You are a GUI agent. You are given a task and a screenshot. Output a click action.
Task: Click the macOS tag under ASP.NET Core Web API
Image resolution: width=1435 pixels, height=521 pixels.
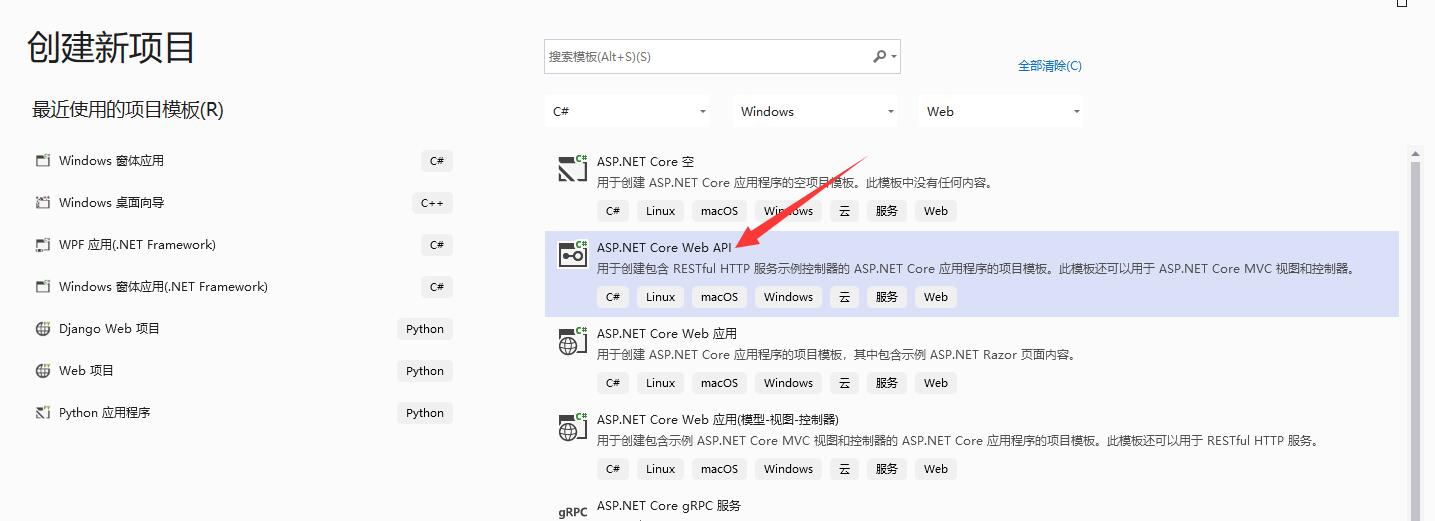point(719,297)
